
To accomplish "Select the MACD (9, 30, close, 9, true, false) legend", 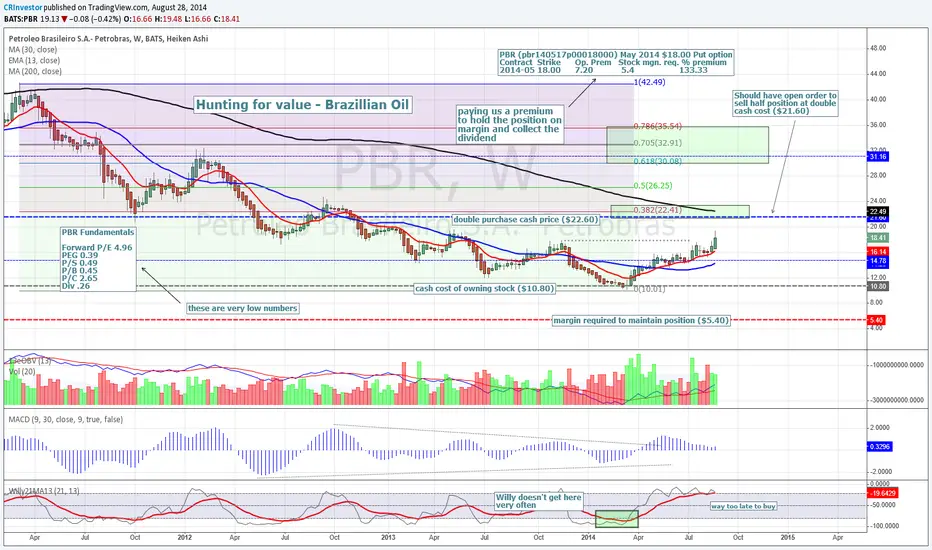I will (x=65, y=419).
